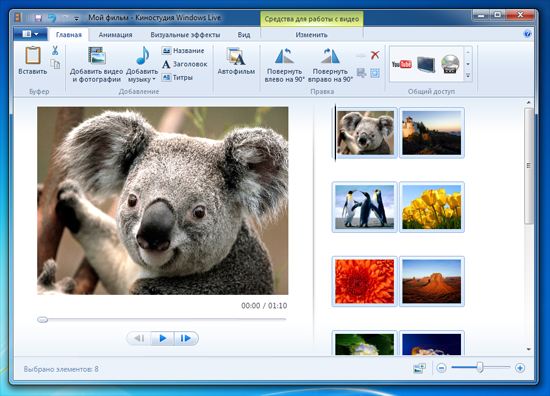Click the greyed video split icon
Image resolution: width=550 pixels, height=396 pixels.
tap(361, 55)
